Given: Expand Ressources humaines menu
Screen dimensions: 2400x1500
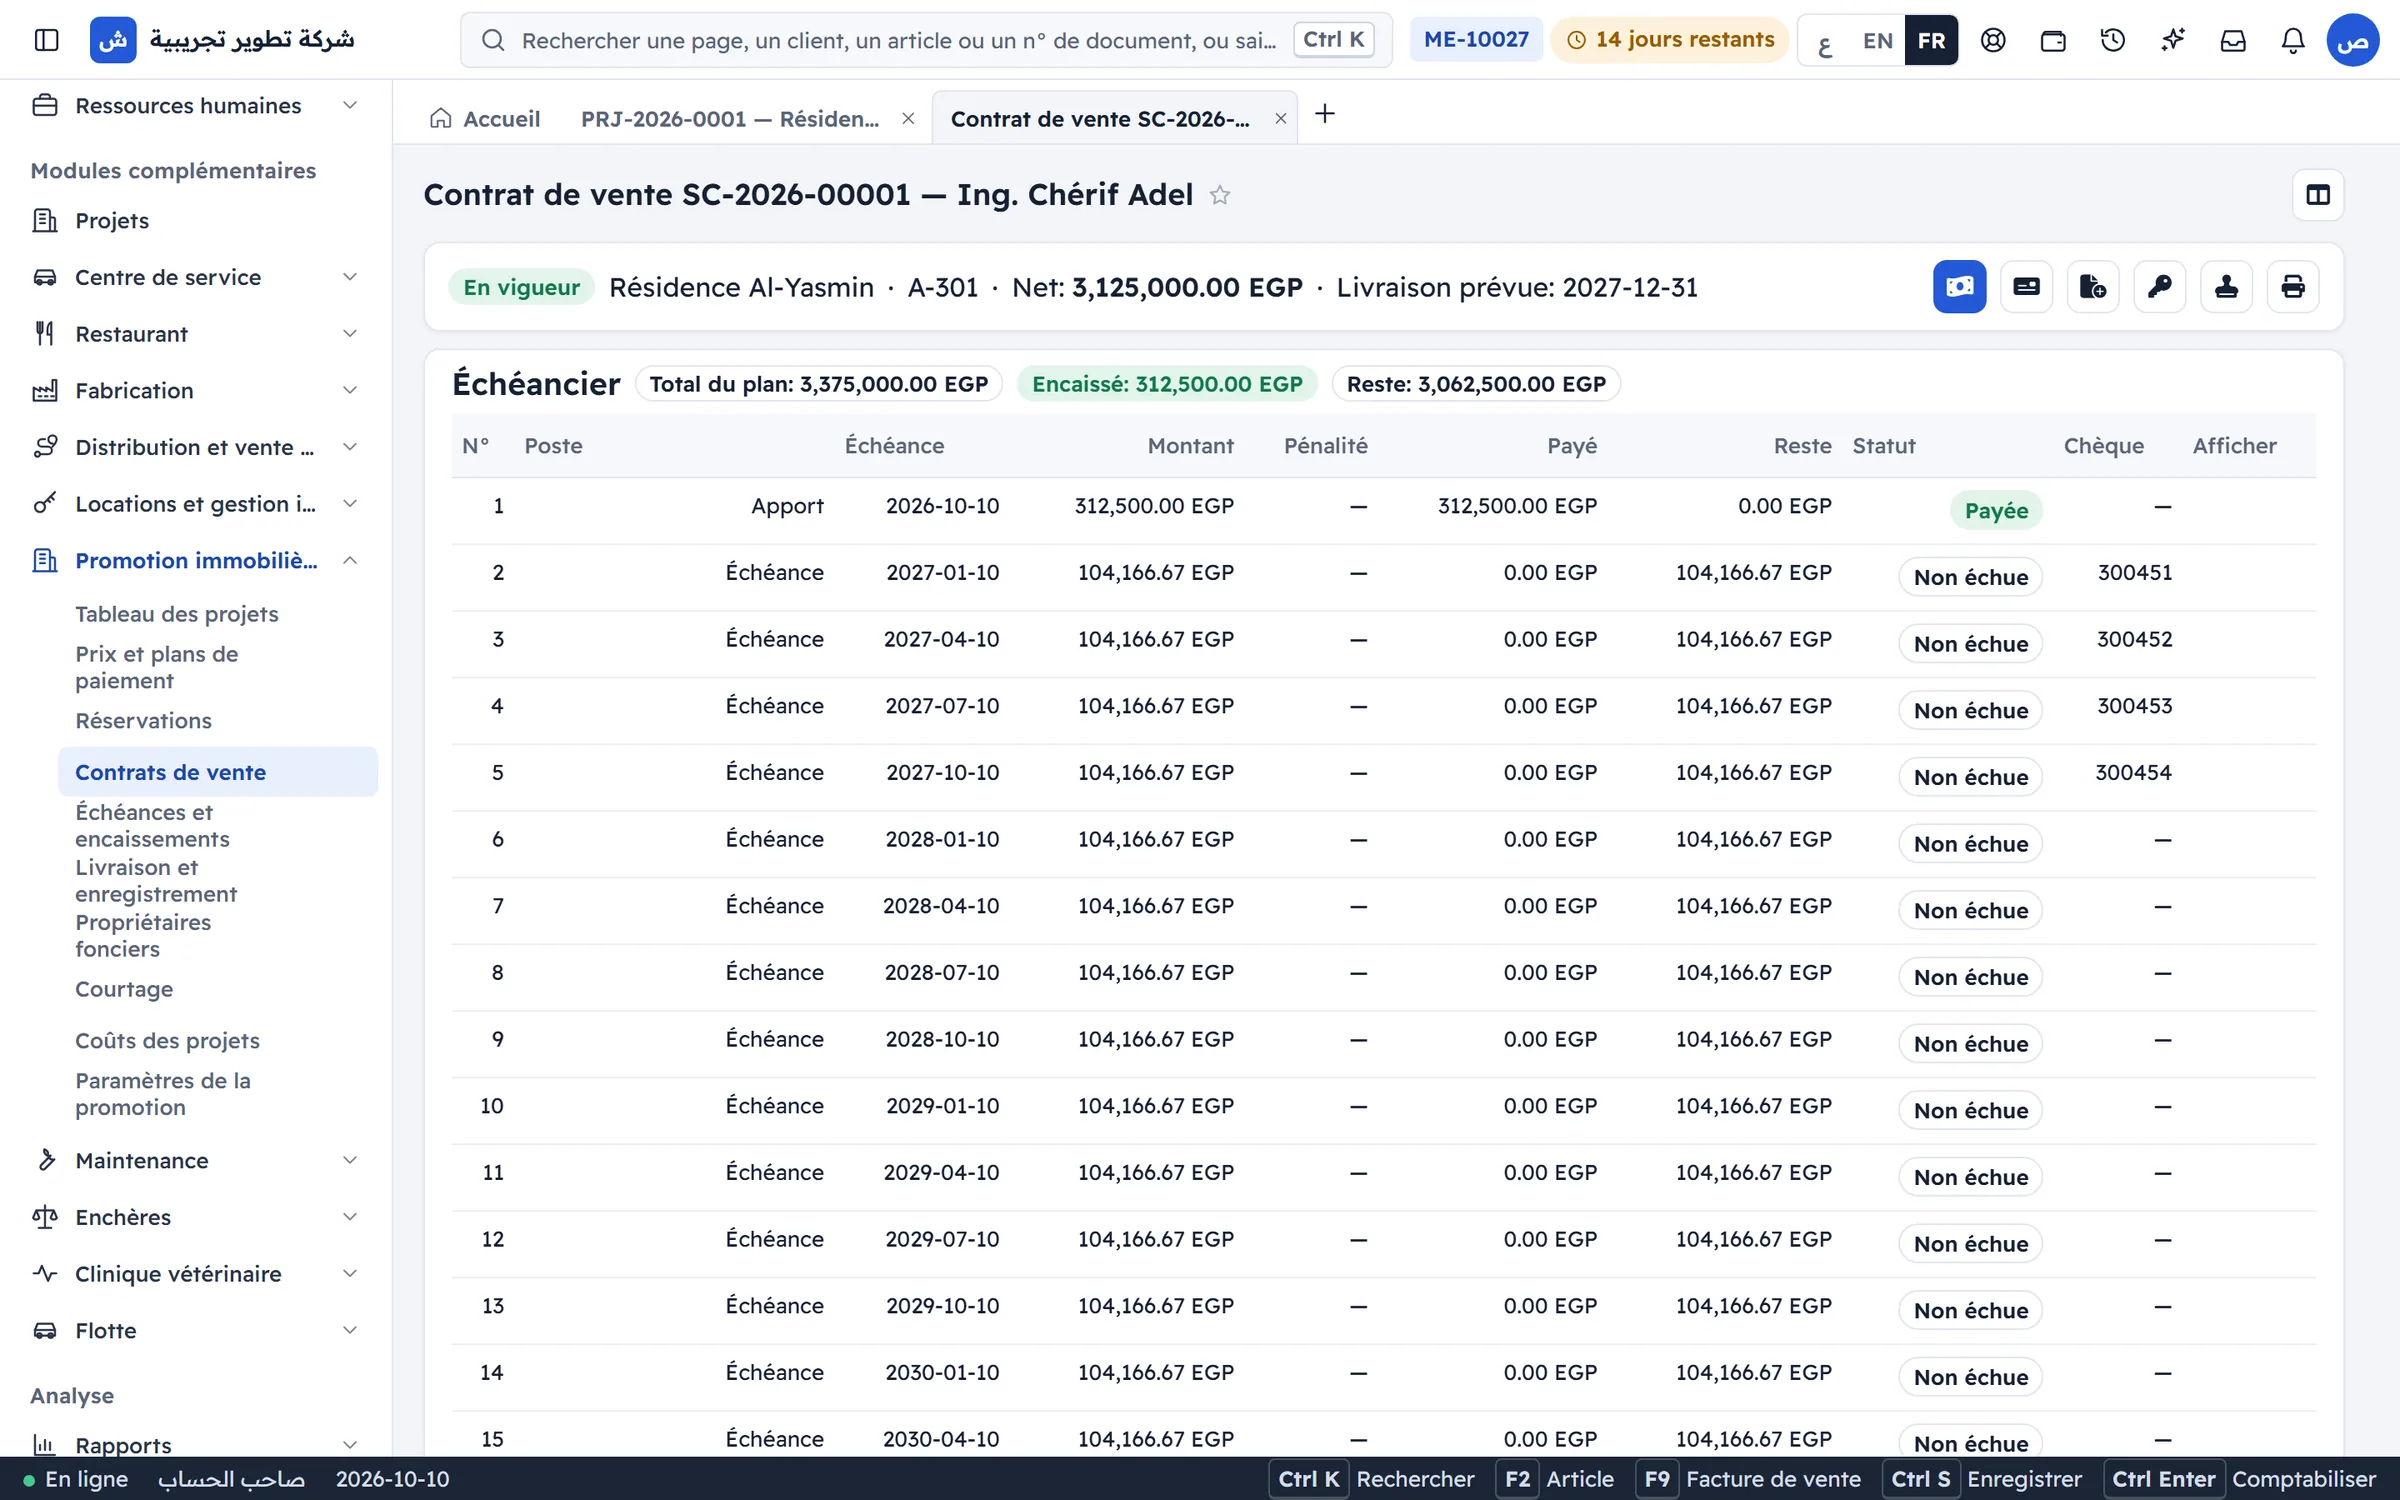Looking at the screenshot, I should tap(195, 105).
